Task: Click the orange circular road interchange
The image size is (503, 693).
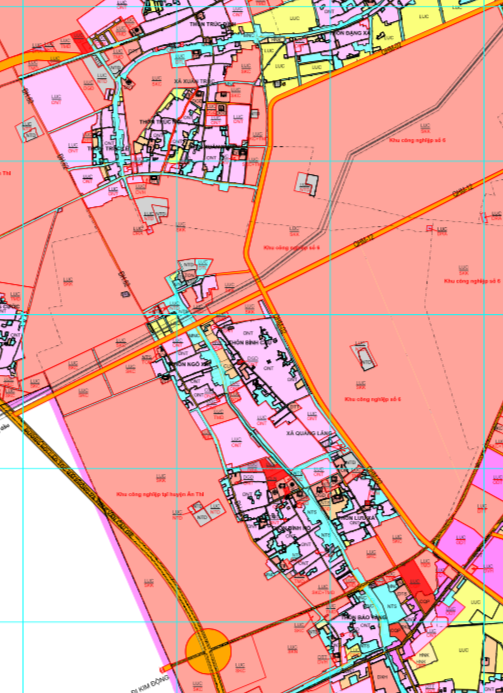Action: pyautogui.click(x=208, y=651)
